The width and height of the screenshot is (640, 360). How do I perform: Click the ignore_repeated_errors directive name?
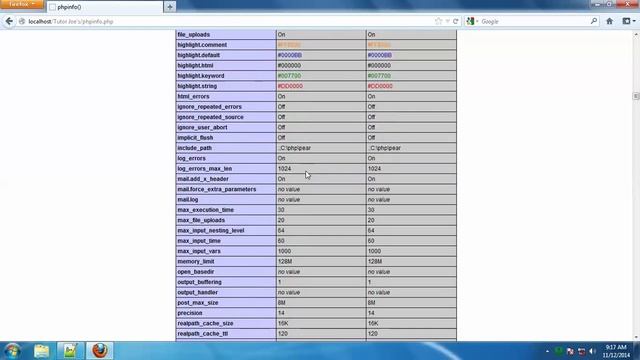[x=209, y=107]
